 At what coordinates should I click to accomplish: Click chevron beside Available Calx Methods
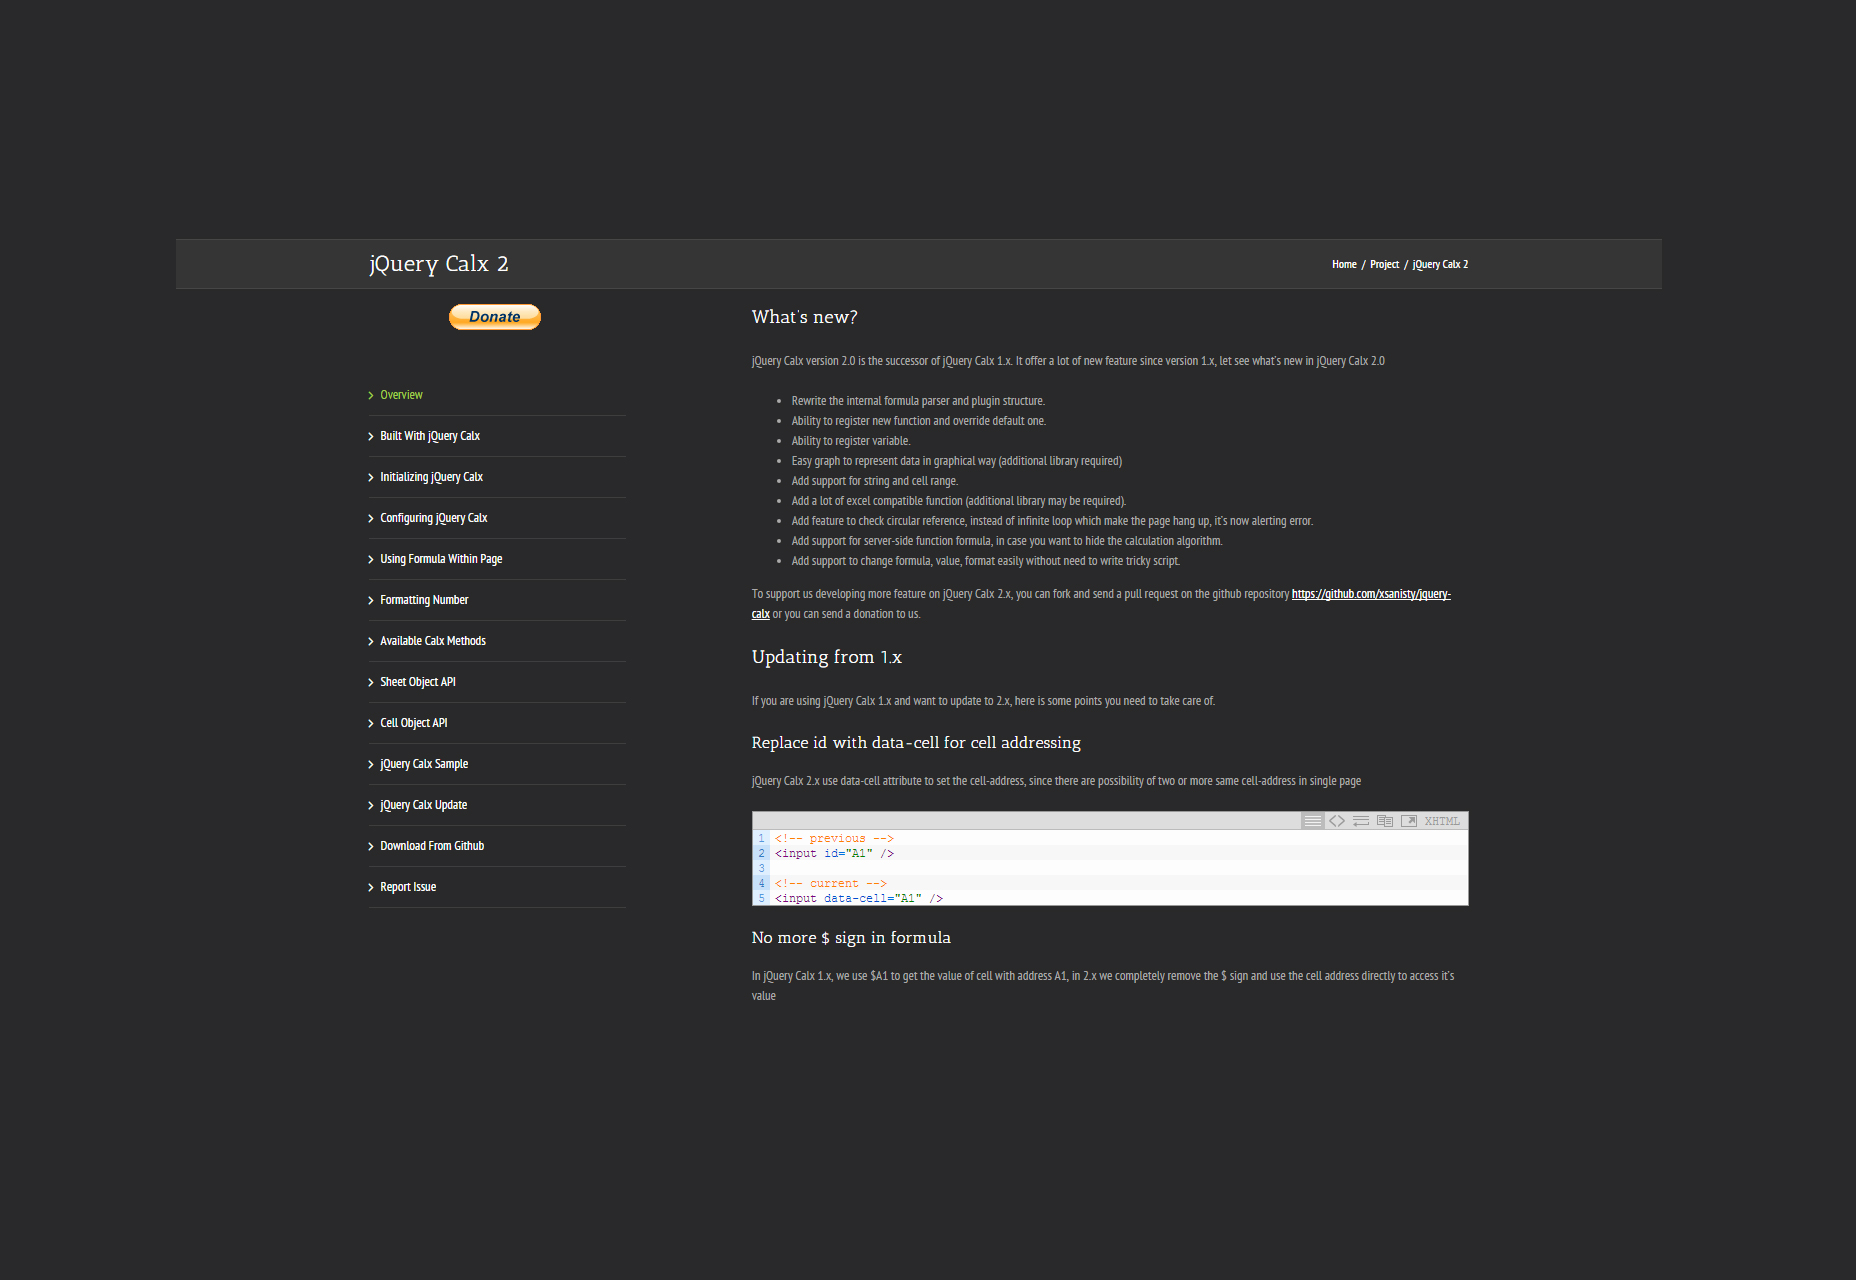click(371, 642)
